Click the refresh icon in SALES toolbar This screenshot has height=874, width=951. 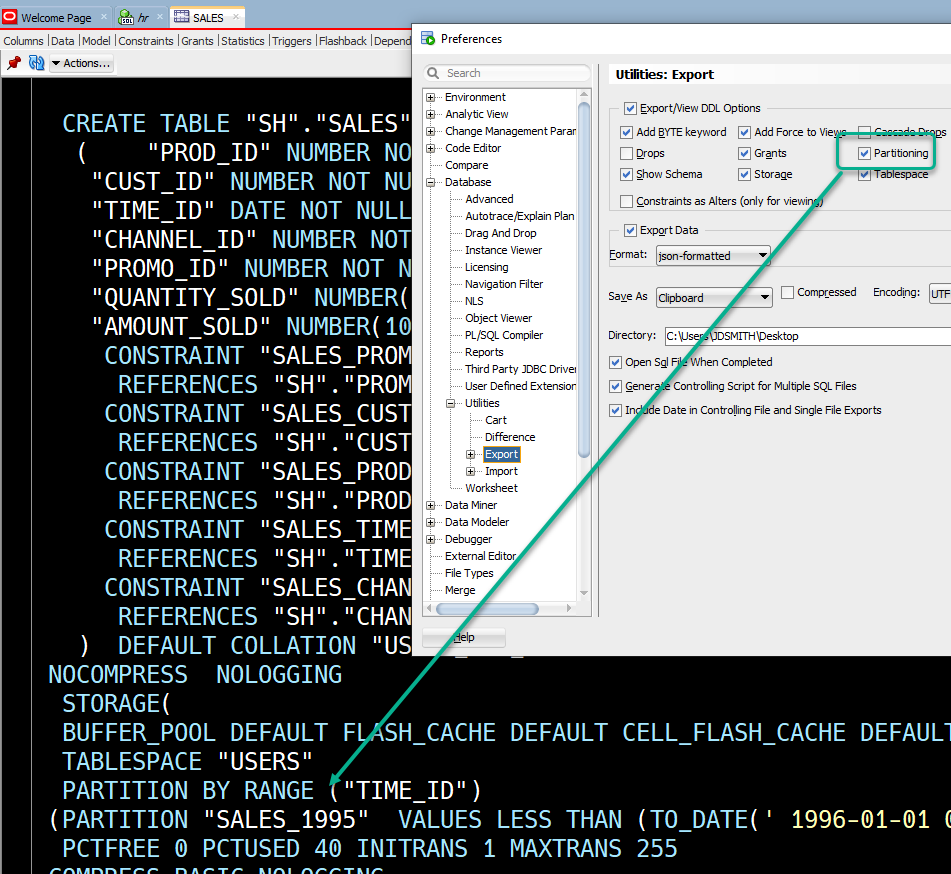pos(36,63)
